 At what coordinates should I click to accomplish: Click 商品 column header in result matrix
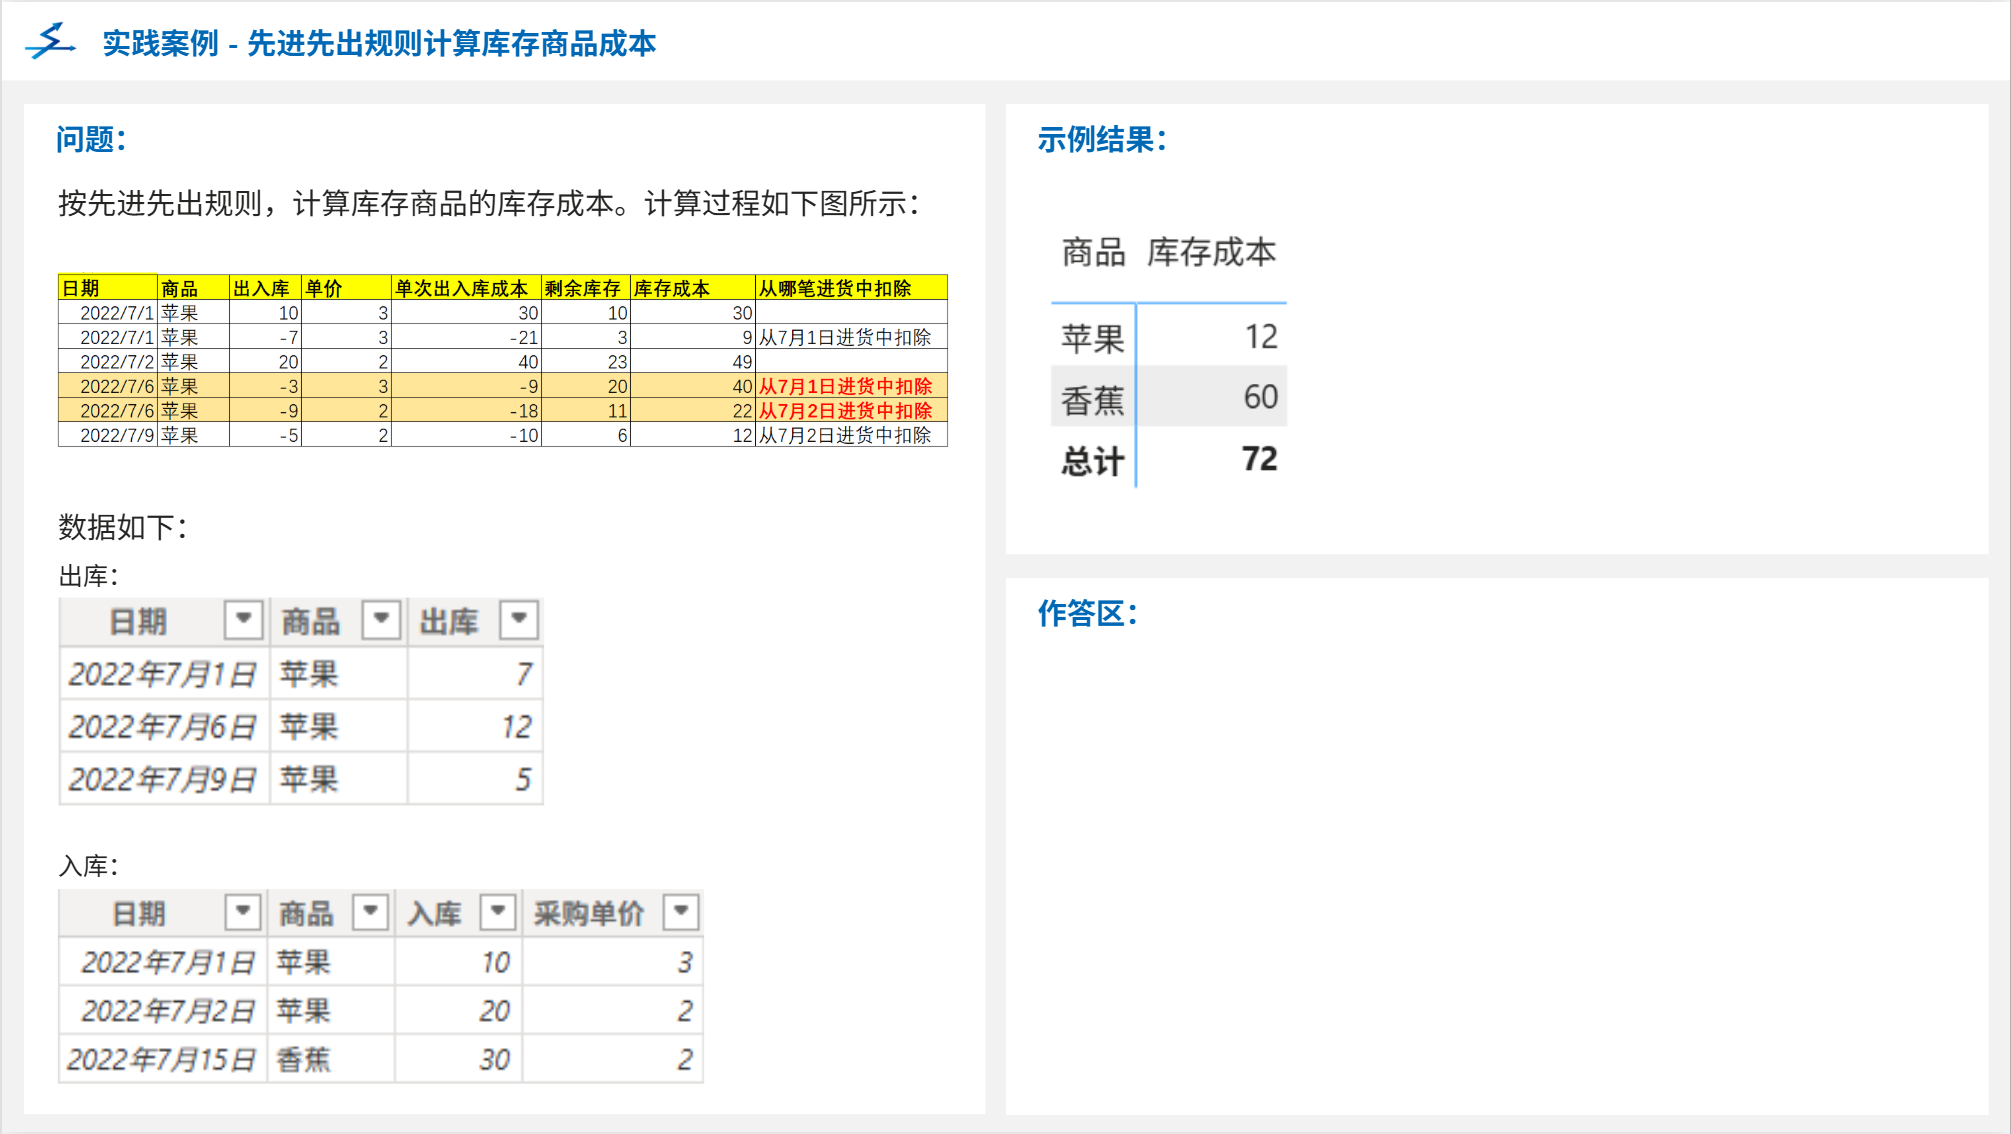coord(1092,252)
